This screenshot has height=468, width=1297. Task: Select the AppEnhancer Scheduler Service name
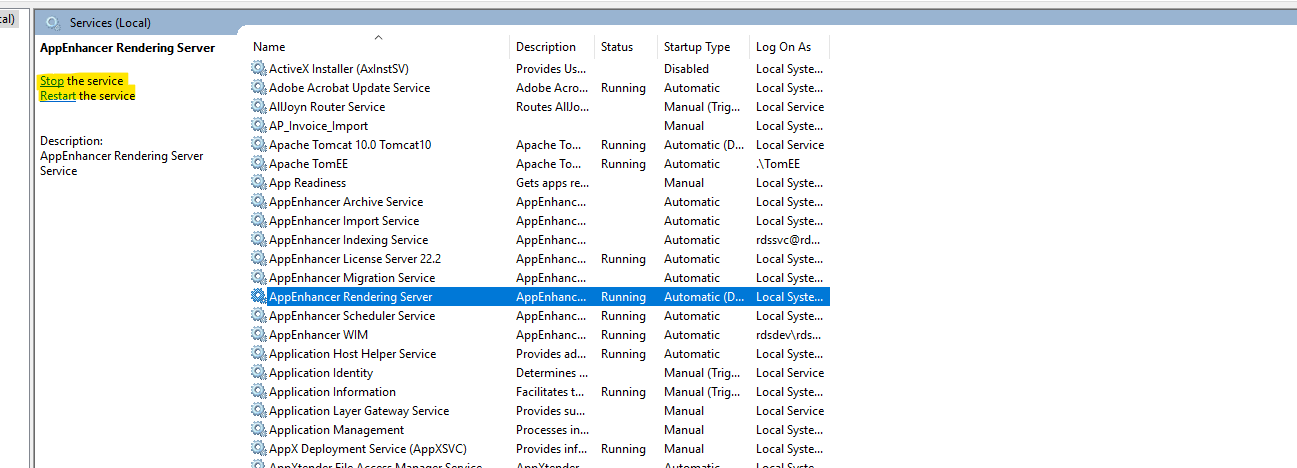click(352, 316)
